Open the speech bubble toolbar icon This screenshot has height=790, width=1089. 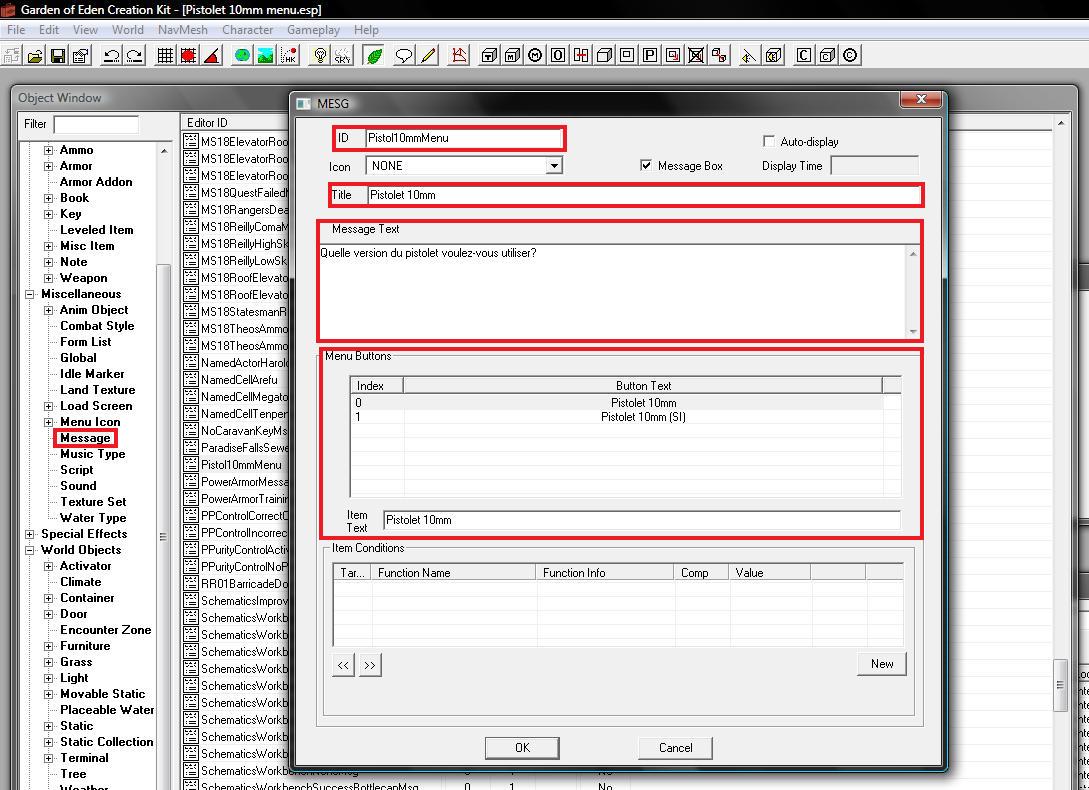pos(404,56)
